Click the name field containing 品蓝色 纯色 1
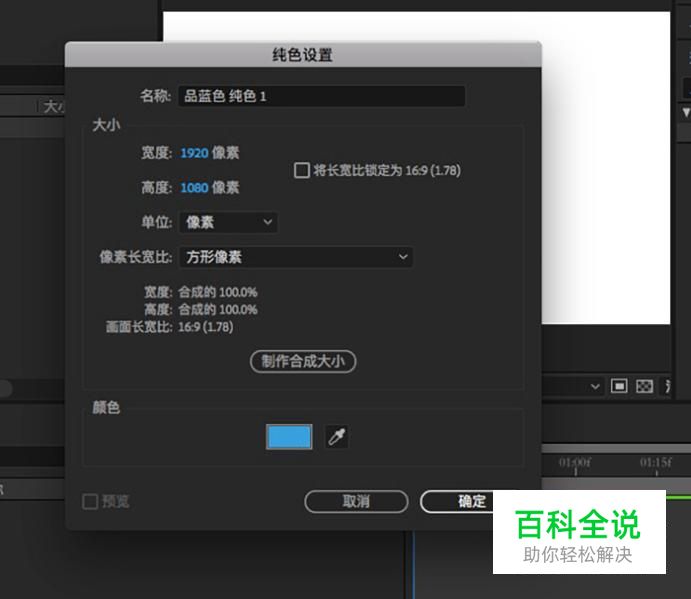Image resolution: width=691 pixels, height=599 pixels. [x=322, y=96]
